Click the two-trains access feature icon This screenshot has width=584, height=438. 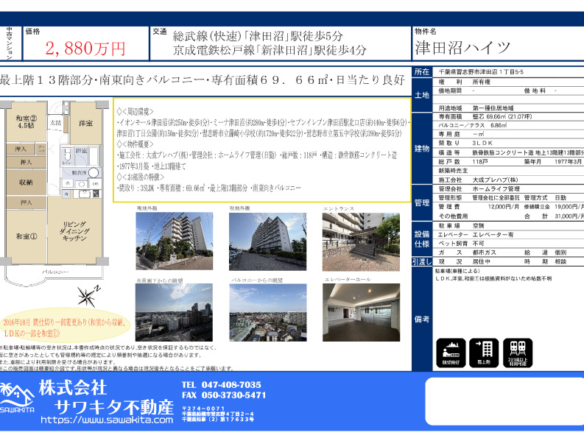tap(518, 353)
